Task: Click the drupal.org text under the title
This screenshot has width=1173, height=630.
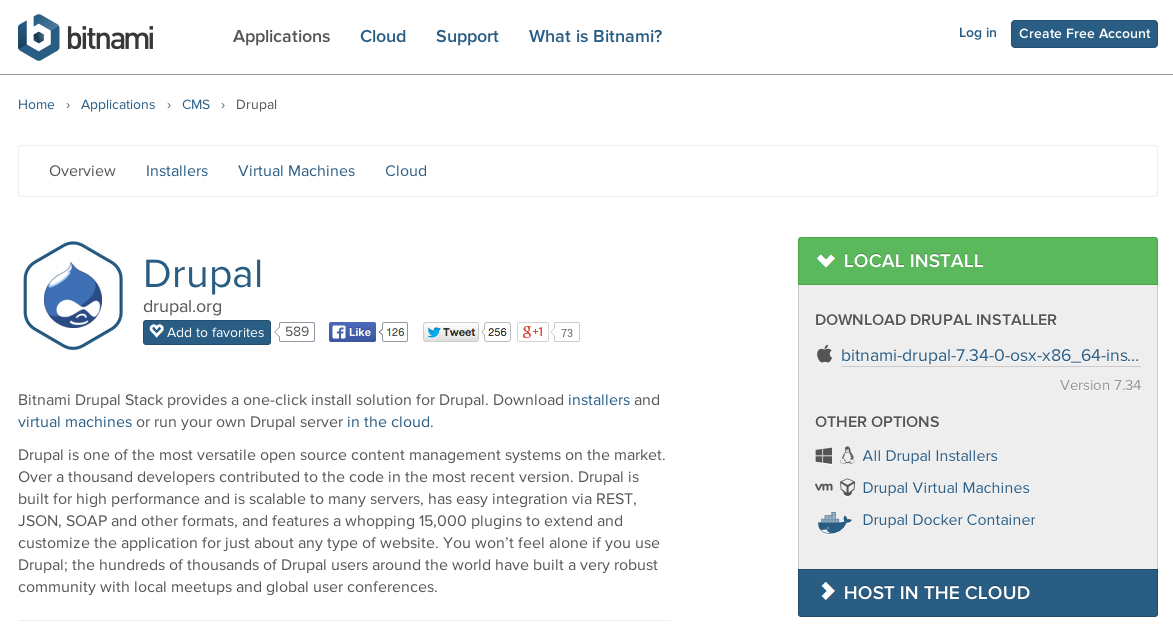Action: click(x=183, y=306)
